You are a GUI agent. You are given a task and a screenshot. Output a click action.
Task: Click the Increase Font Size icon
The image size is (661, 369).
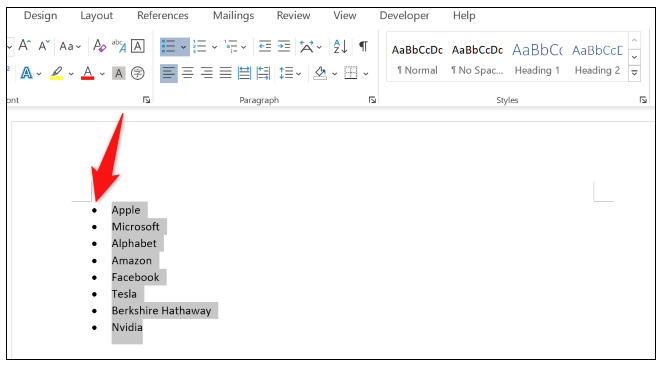pos(24,46)
